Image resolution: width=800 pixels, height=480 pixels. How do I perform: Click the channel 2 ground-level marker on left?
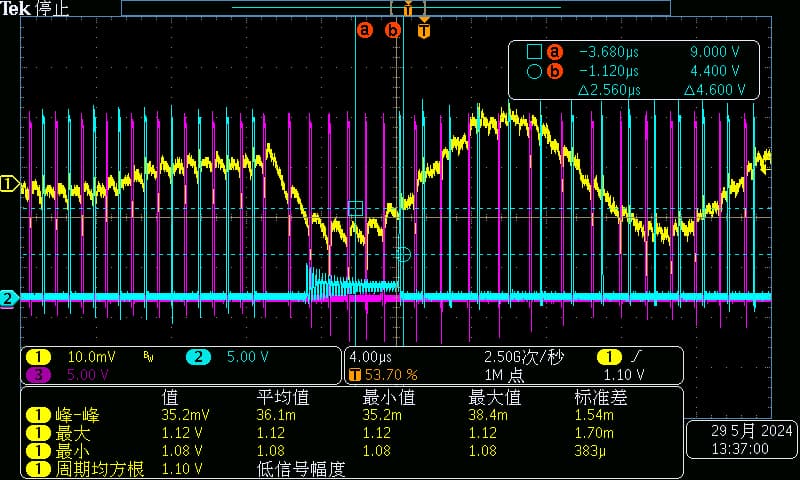point(9,298)
